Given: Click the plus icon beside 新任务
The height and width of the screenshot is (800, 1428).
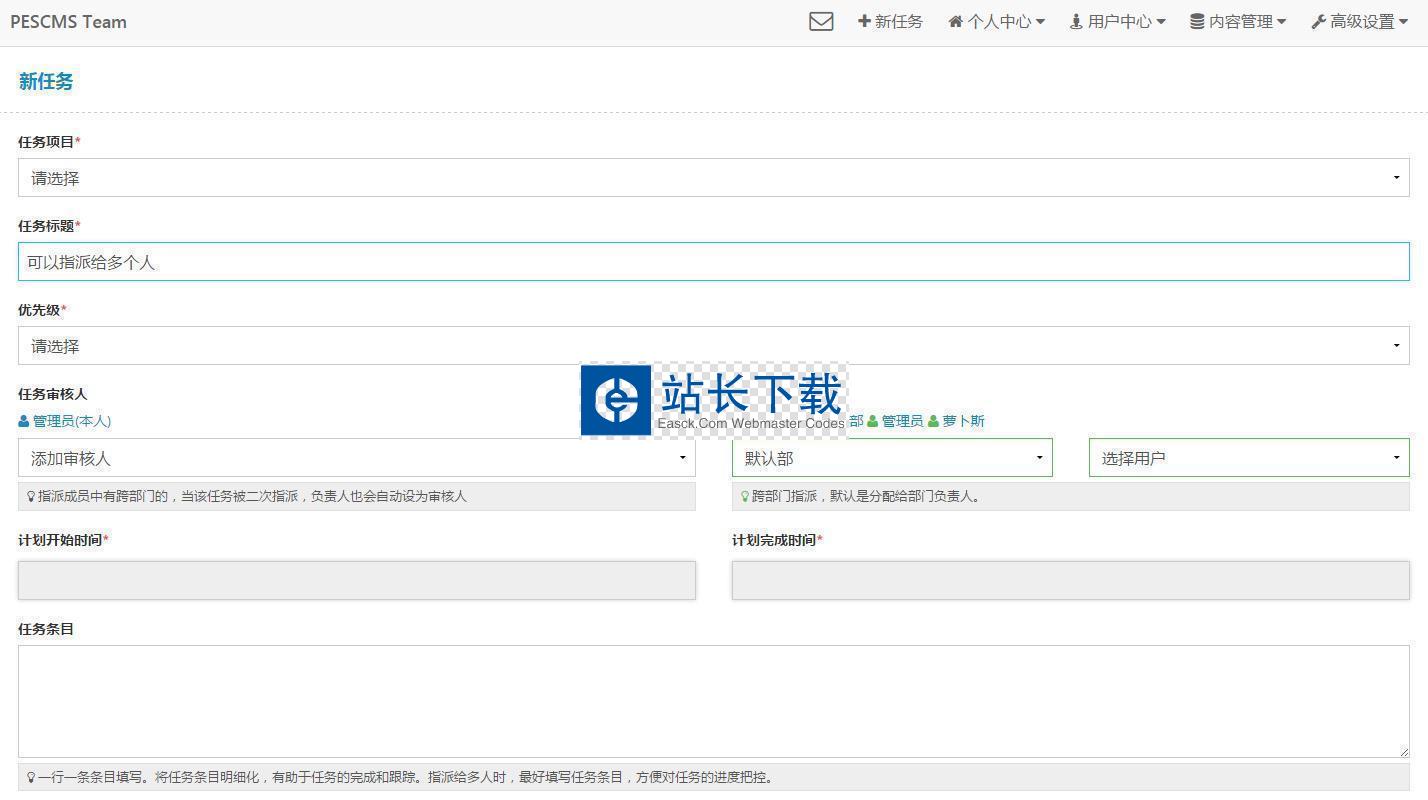Looking at the screenshot, I should pos(864,21).
